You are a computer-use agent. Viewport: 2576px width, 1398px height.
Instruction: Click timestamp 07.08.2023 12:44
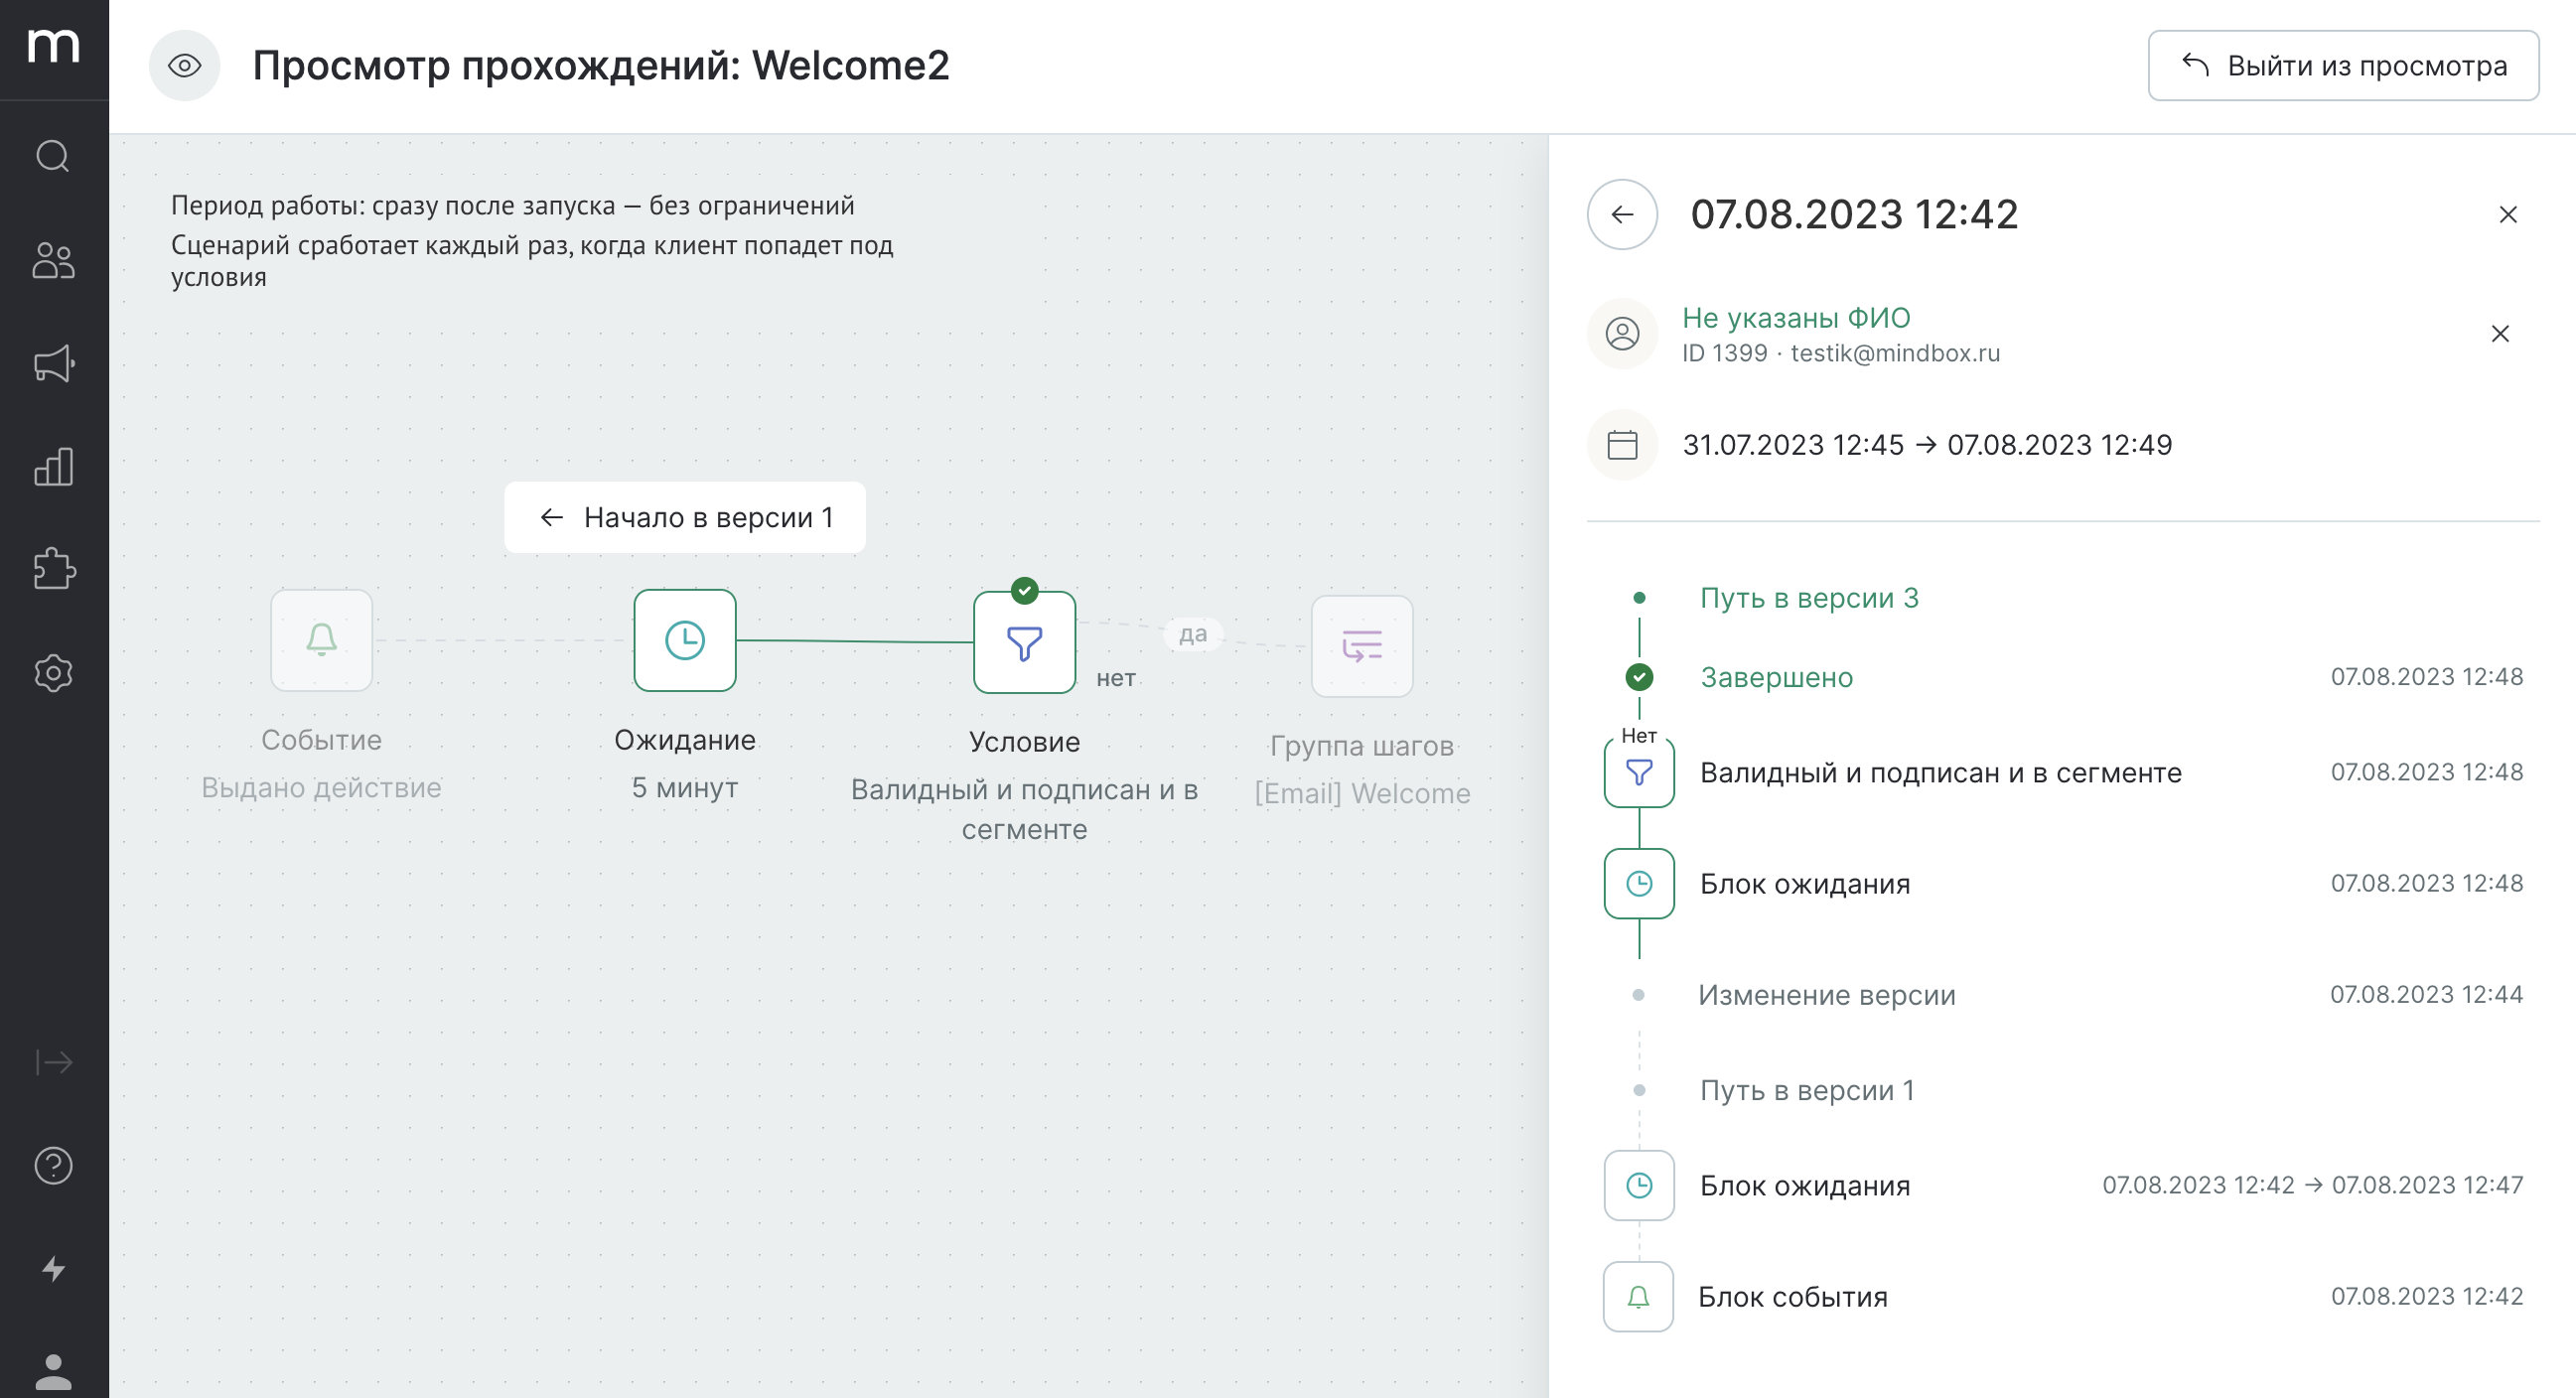[x=2427, y=995]
